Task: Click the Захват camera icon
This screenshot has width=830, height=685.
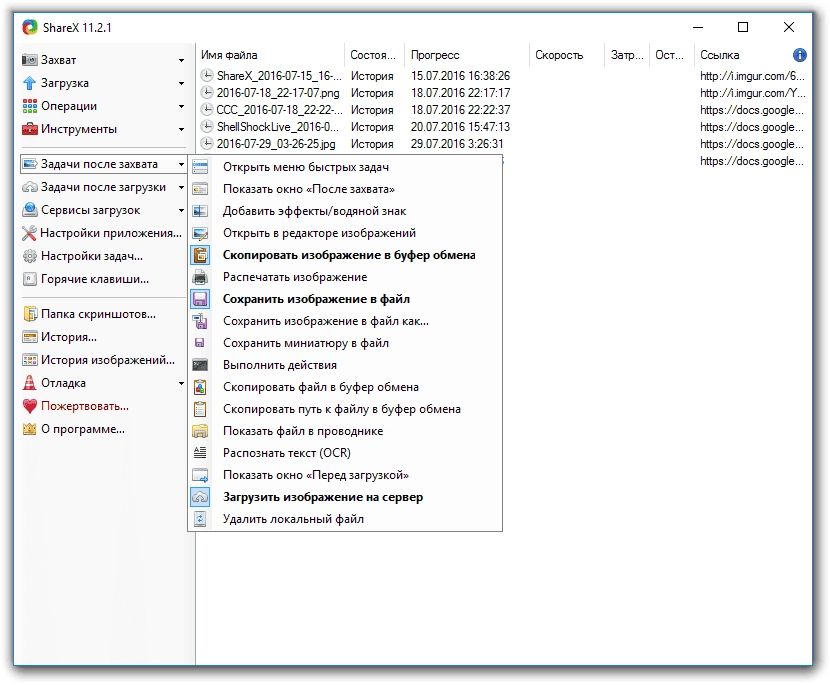Action: [30, 60]
